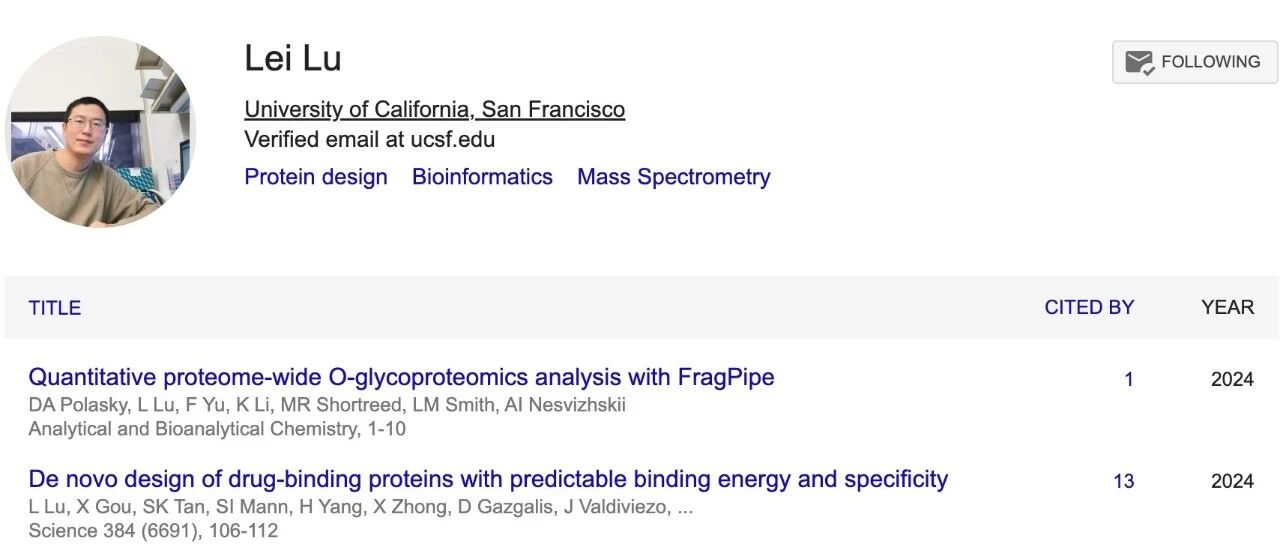This screenshot has height=544, width=1280.
Task: Open the Bioinformatics interest tag
Action: (482, 177)
